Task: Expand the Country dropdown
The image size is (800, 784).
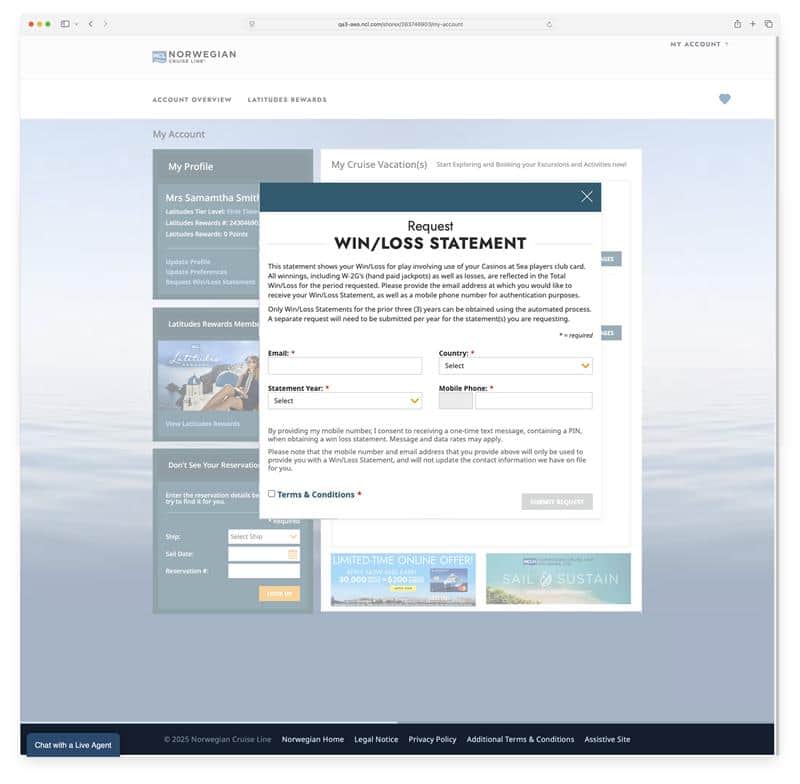Action: 515,366
